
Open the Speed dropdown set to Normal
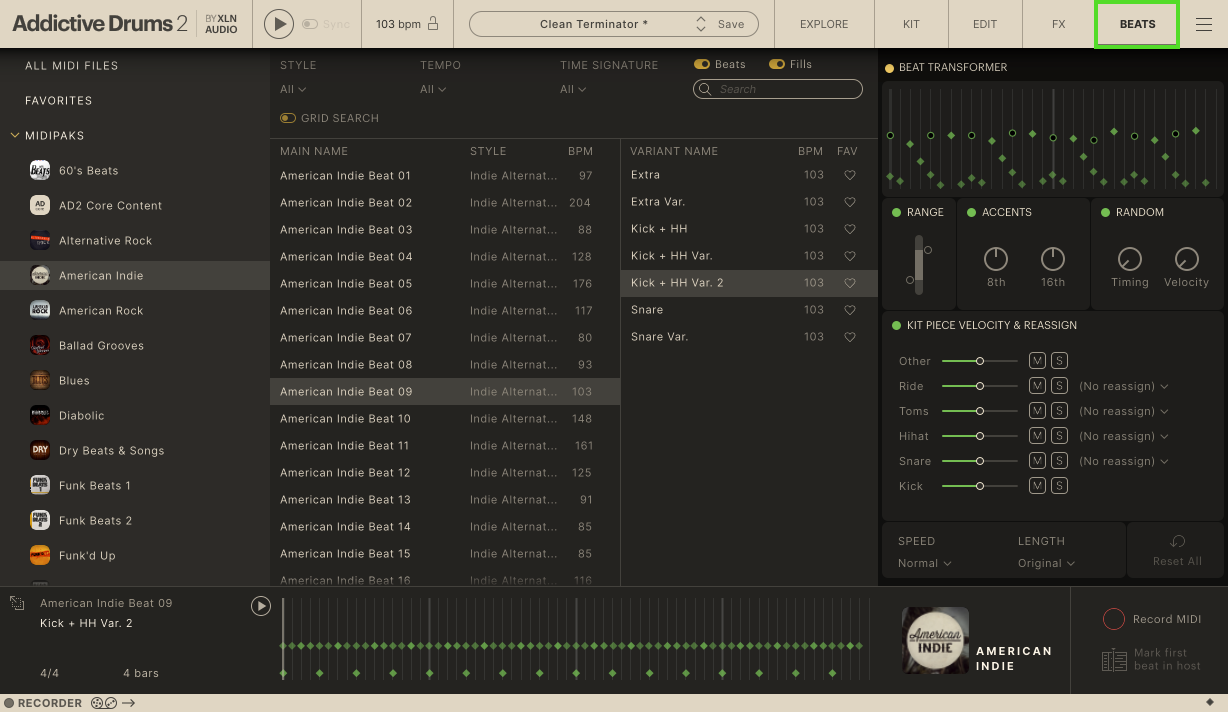925,563
